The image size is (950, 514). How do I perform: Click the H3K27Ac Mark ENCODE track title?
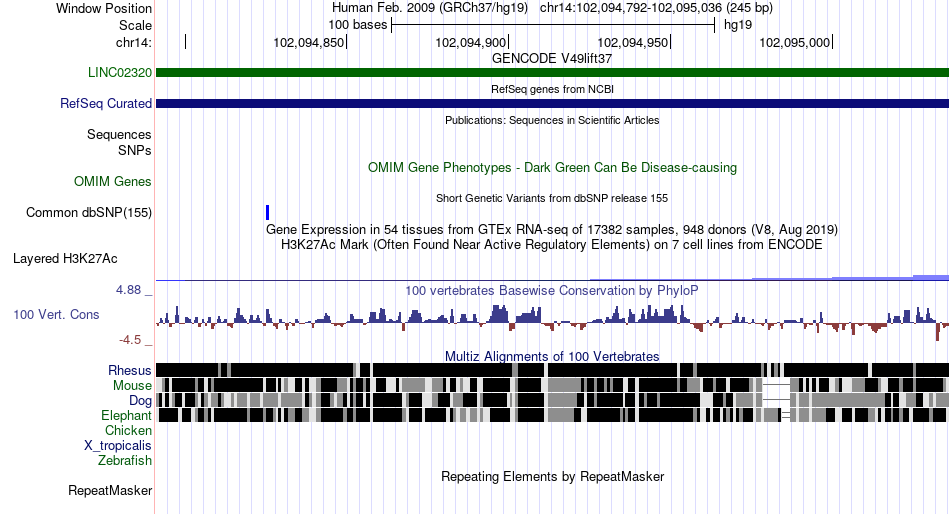point(552,245)
